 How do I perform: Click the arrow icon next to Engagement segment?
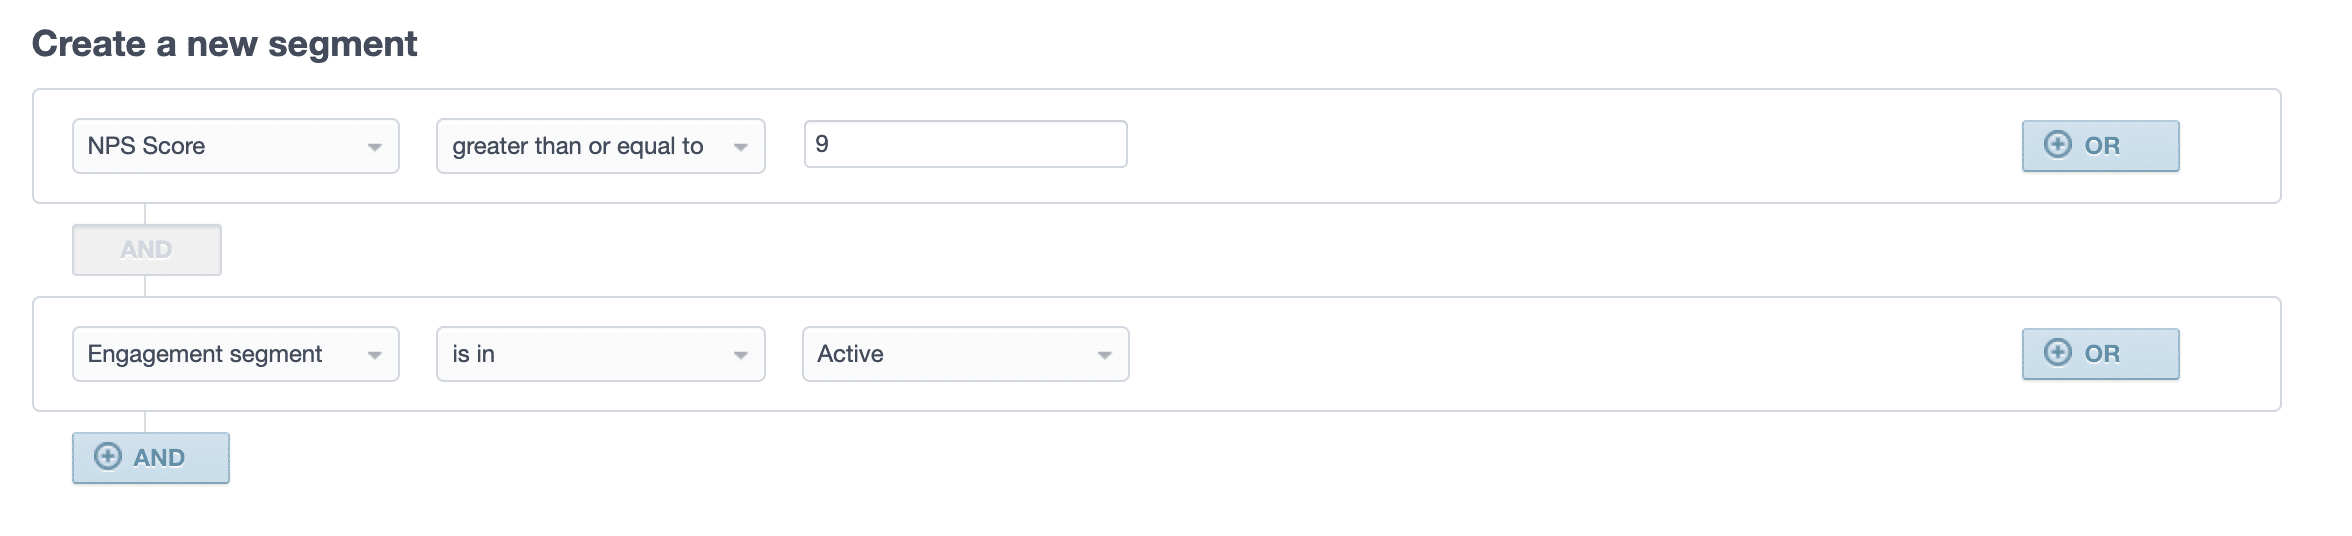tap(374, 355)
